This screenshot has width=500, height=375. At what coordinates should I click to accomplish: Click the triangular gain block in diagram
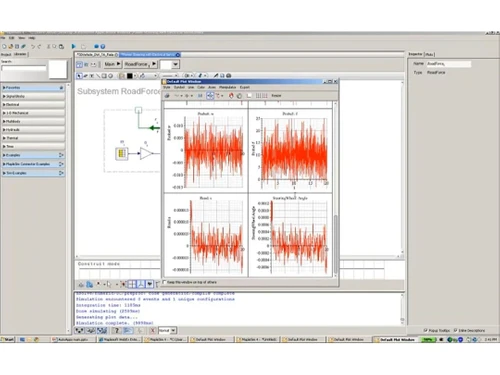tap(146, 153)
